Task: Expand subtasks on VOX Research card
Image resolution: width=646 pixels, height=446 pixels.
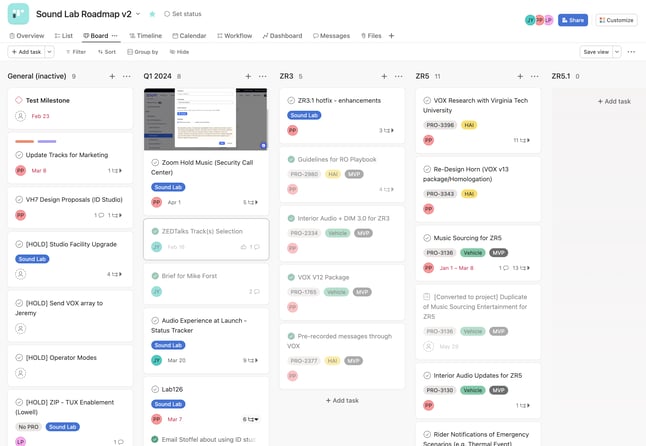Action: pos(522,140)
